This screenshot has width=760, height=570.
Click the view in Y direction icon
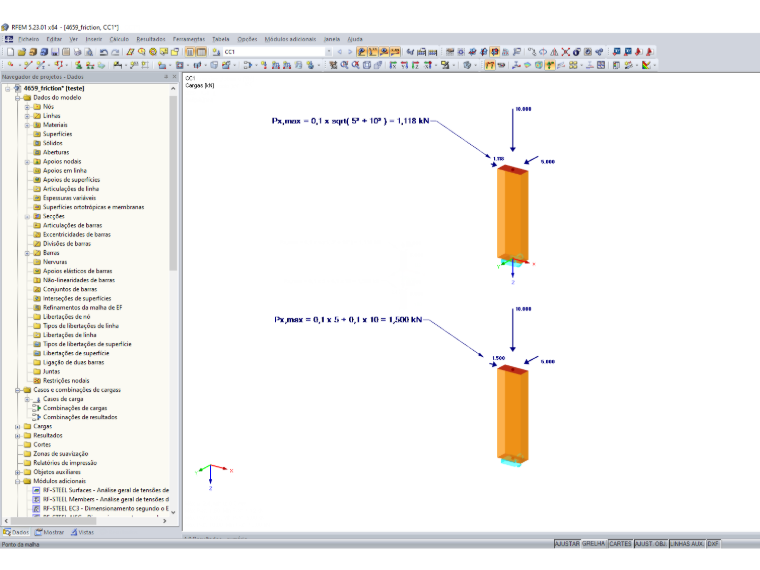tap(404, 65)
